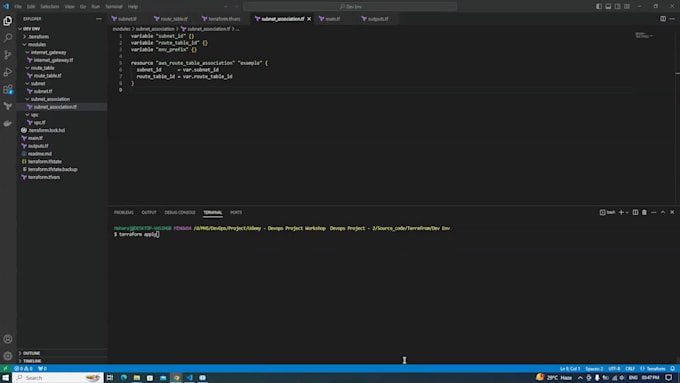This screenshot has width=680, height=383.
Task: Change the CRLF end of line setting
Action: (630, 369)
